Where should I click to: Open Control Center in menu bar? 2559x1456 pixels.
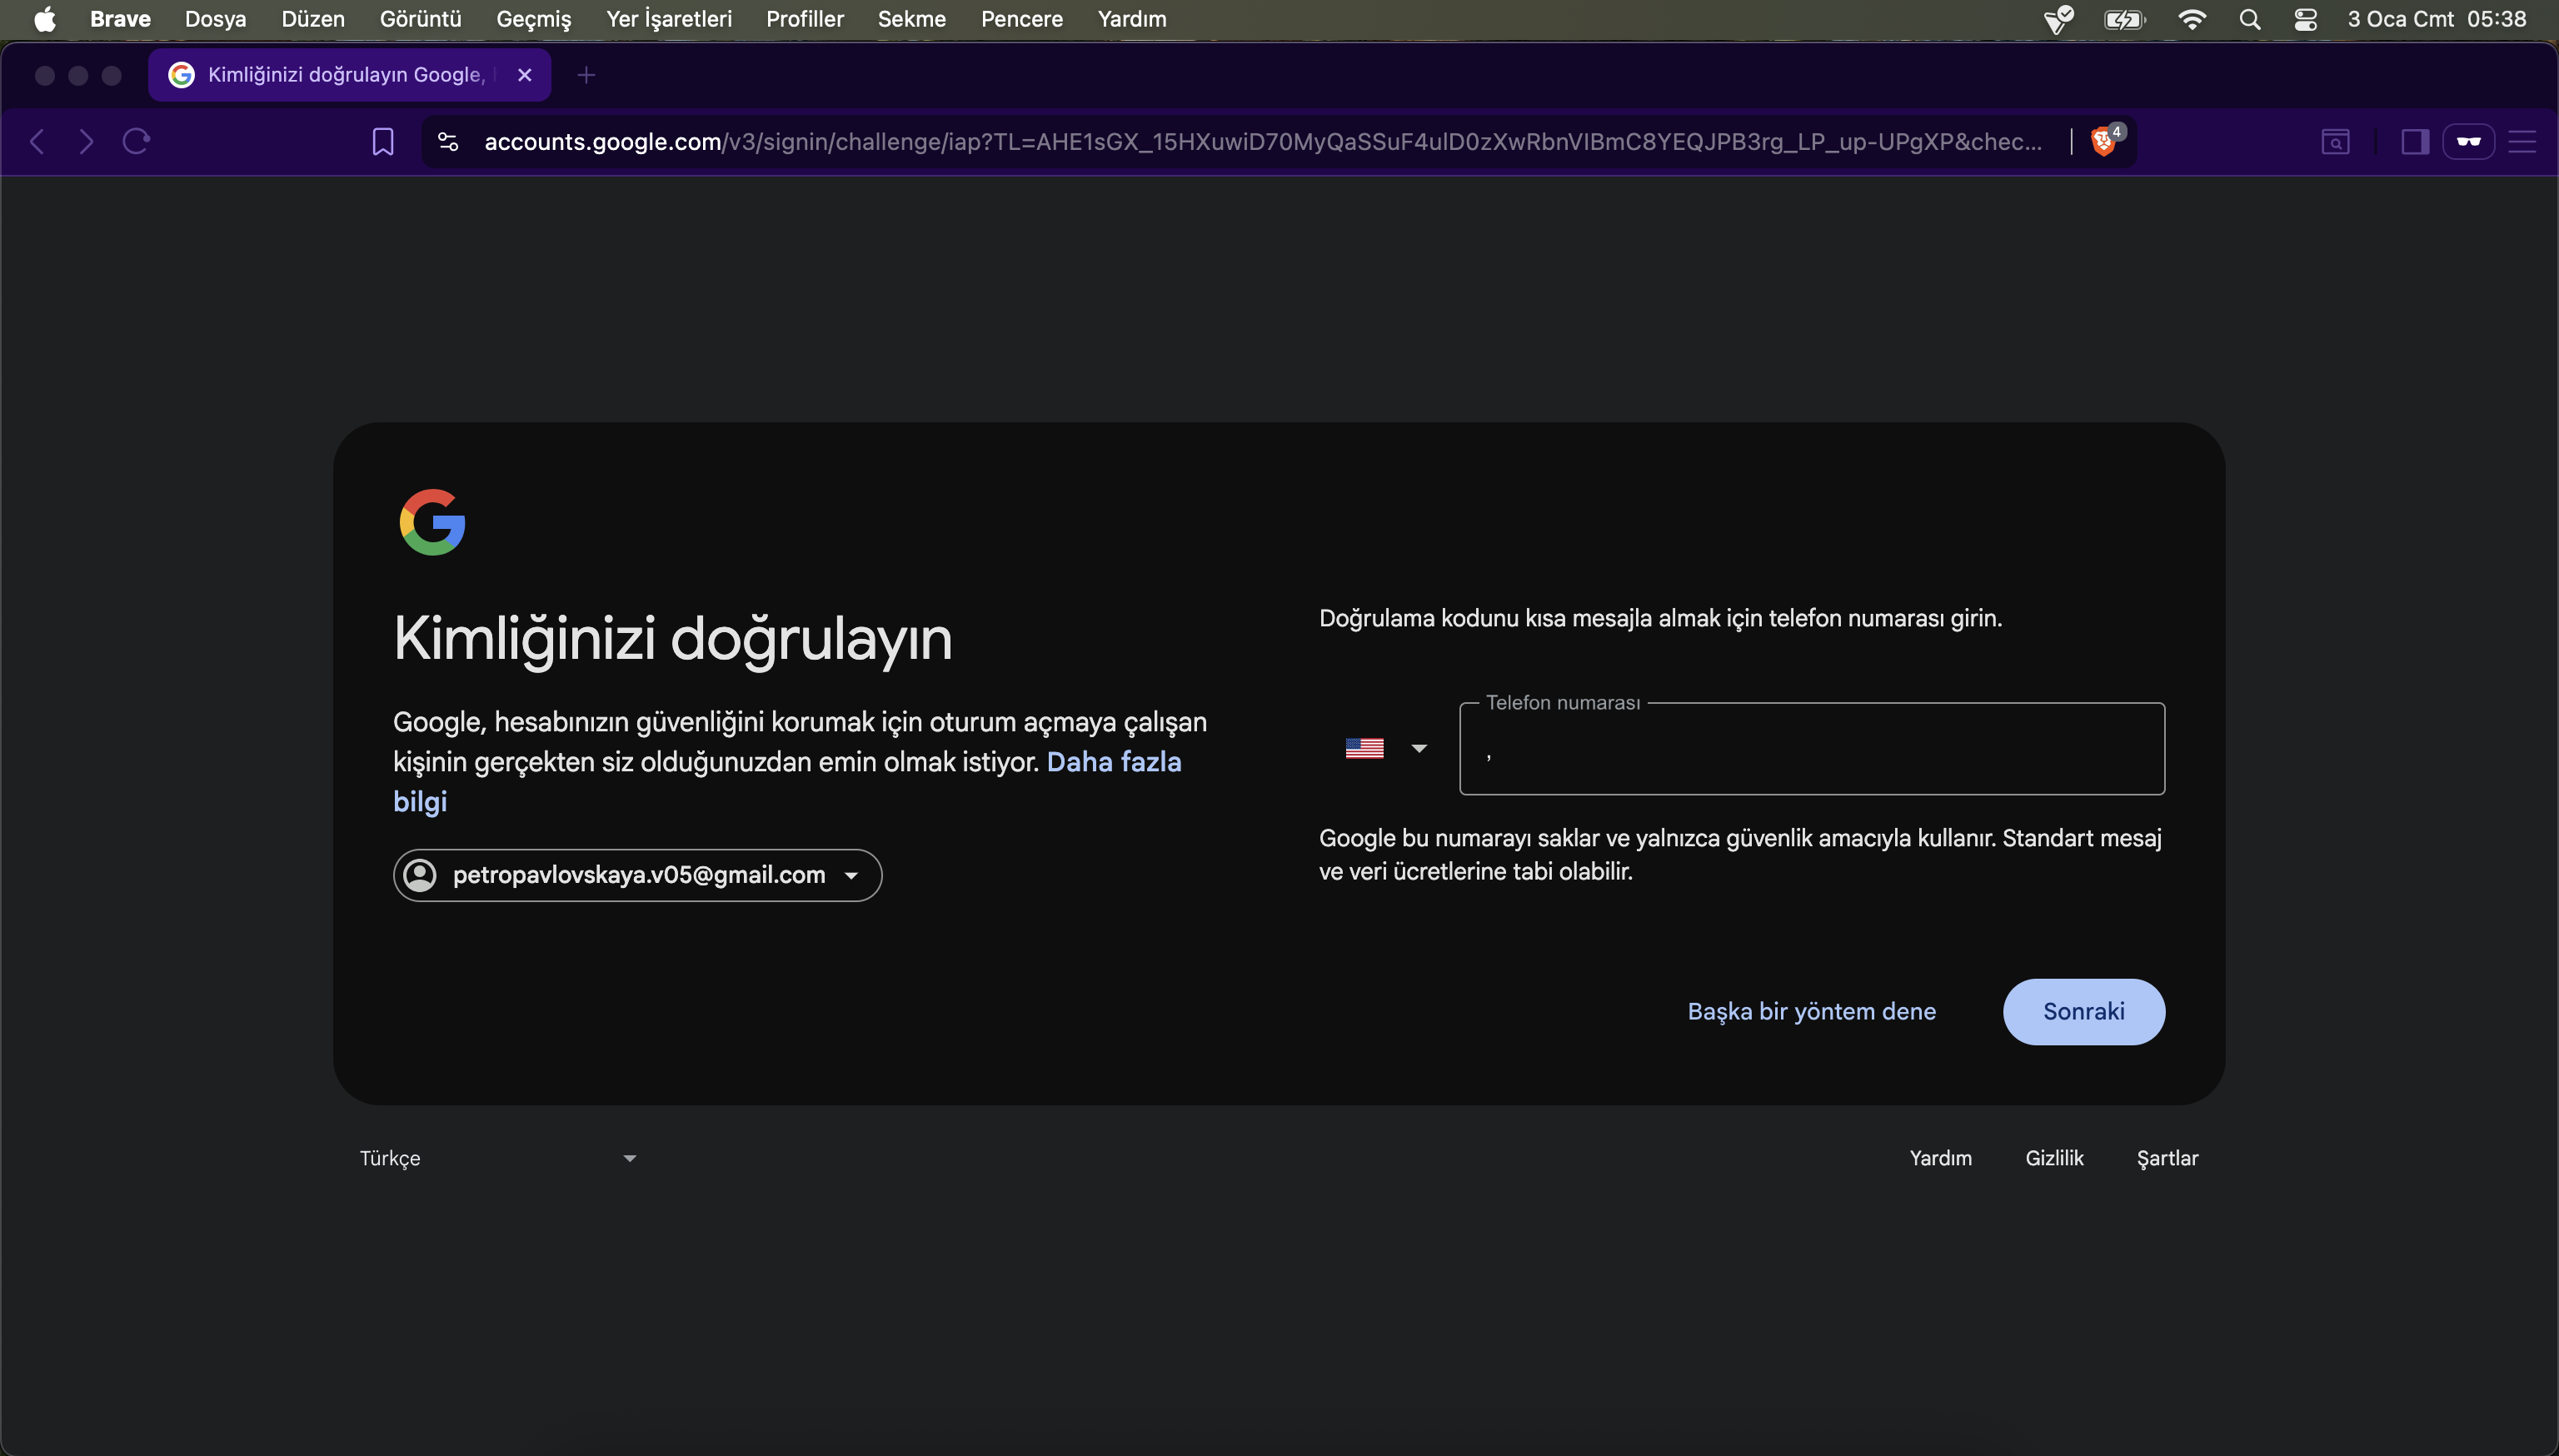click(x=2305, y=19)
